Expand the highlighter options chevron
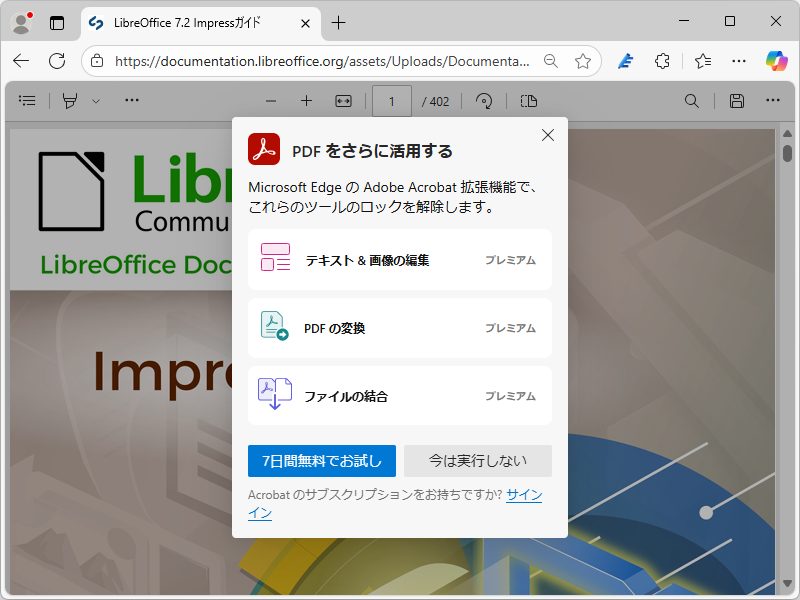The width and height of the screenshot is (800, 600). pos(96,100)
